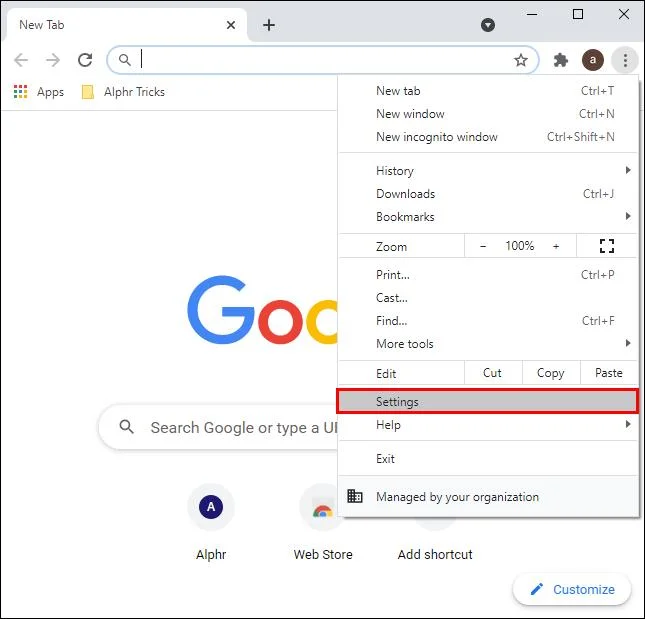Click the managed organization building icon

355,496
